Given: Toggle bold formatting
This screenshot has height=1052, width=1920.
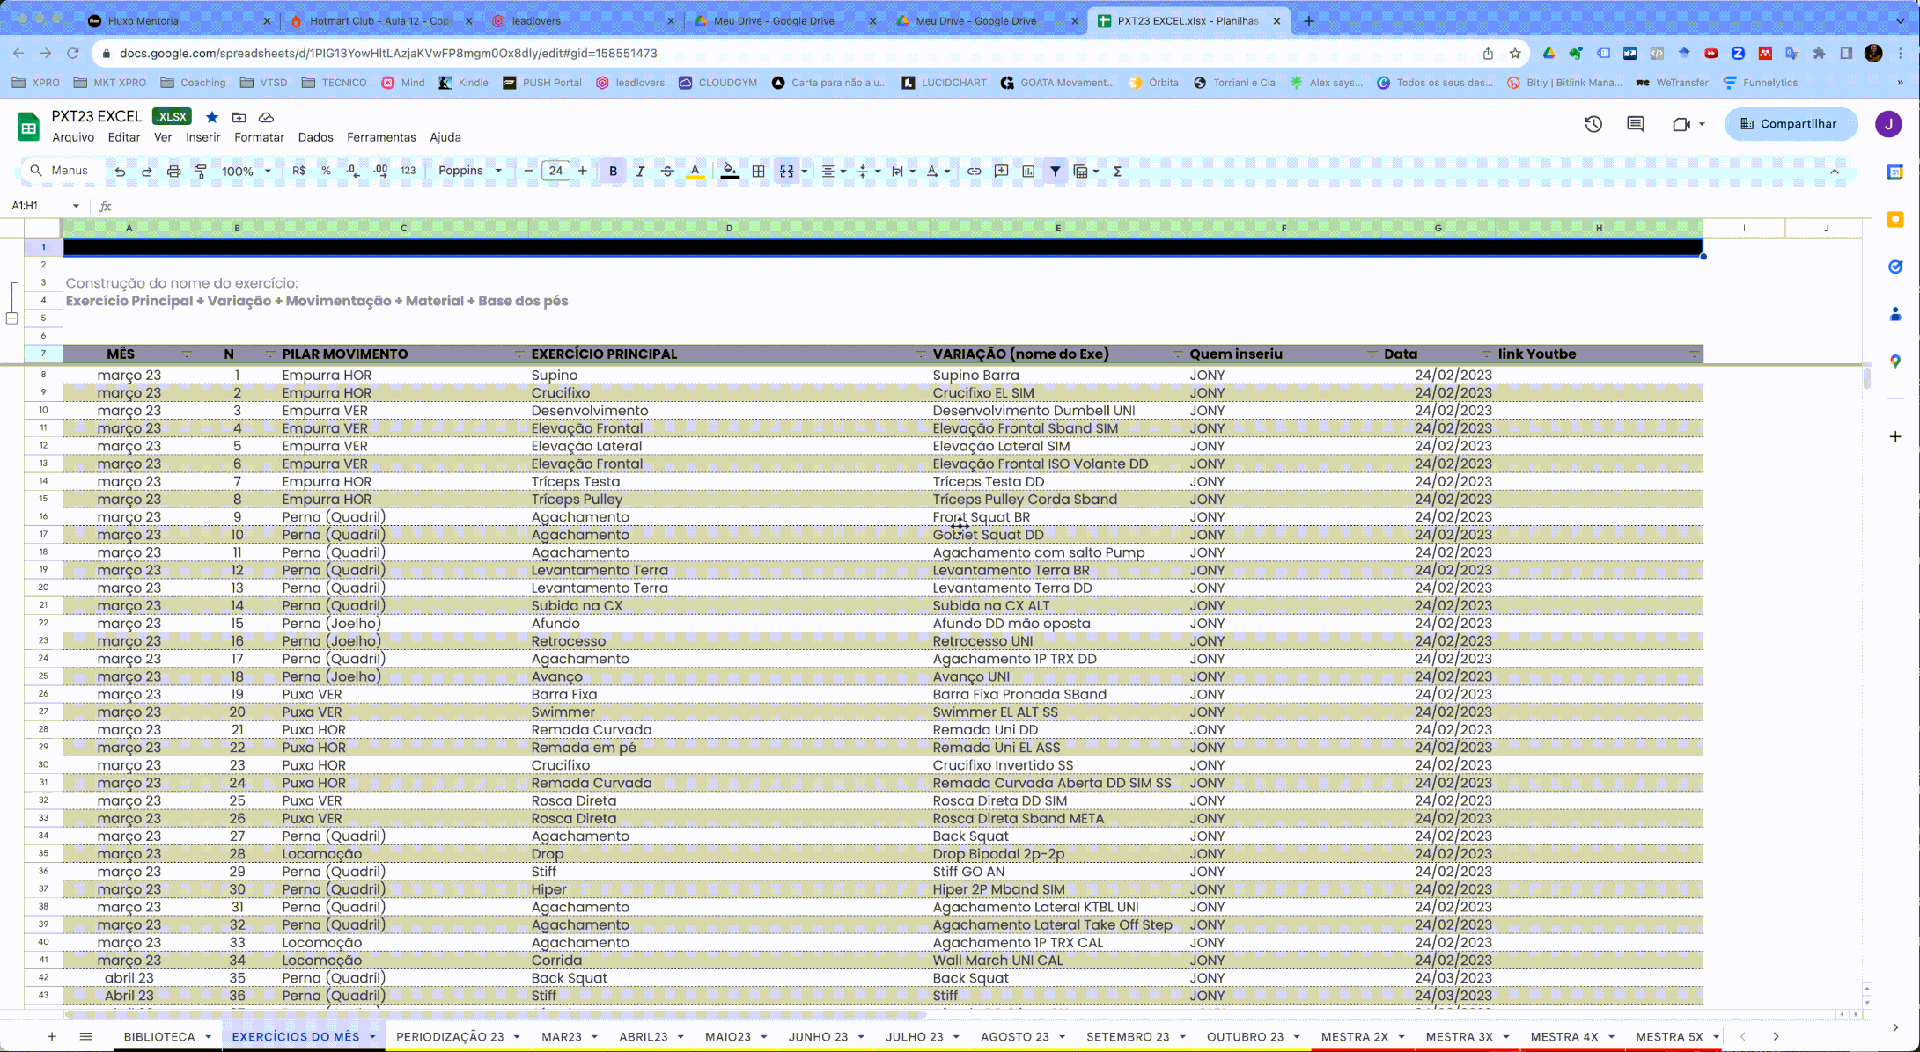Looking at the screenshot, I should [x=613, y=171].
